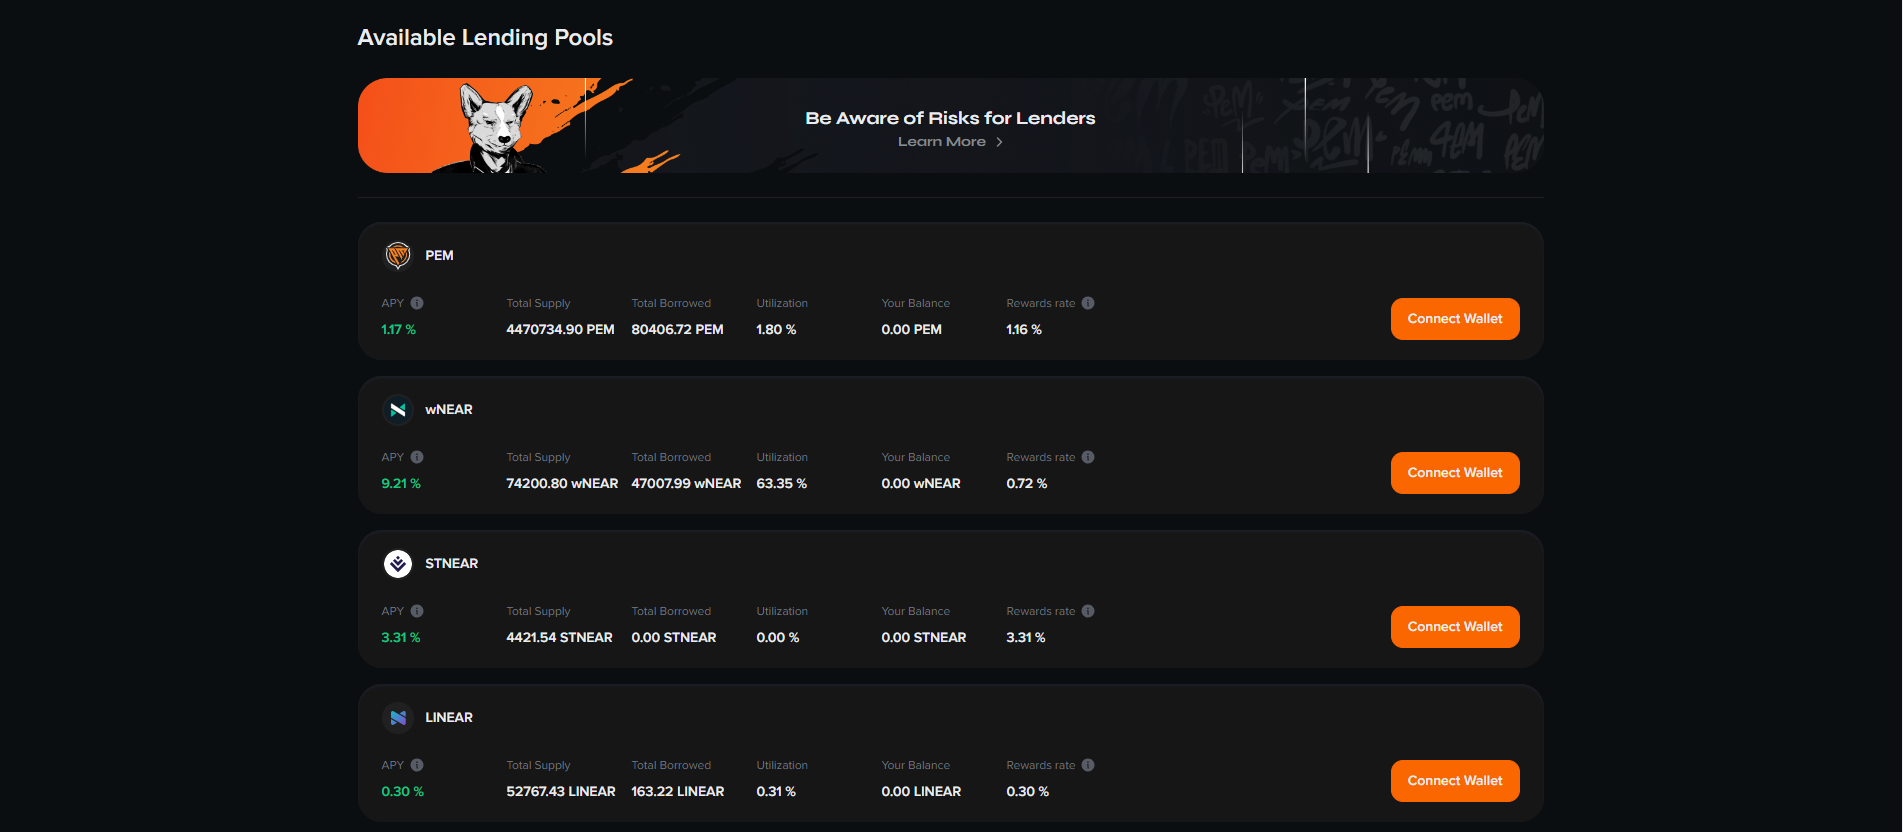The image size is (1903, 832).
Task: Open the Learn More risks link
Action: 941,142
